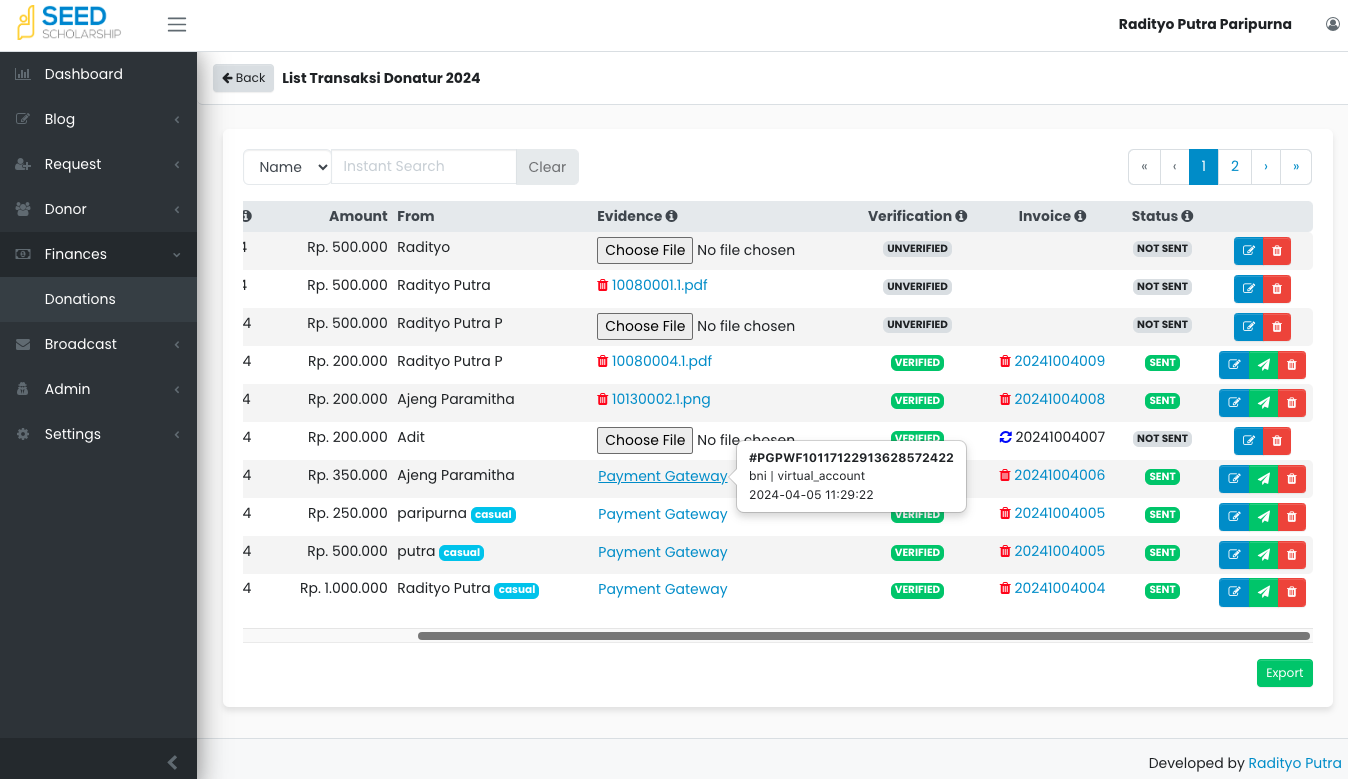This screenshot has height=779, width=1348.
Task: Delete evidence file 10080004.1.pdf via trash icon
Action: (x=602, y=361)
